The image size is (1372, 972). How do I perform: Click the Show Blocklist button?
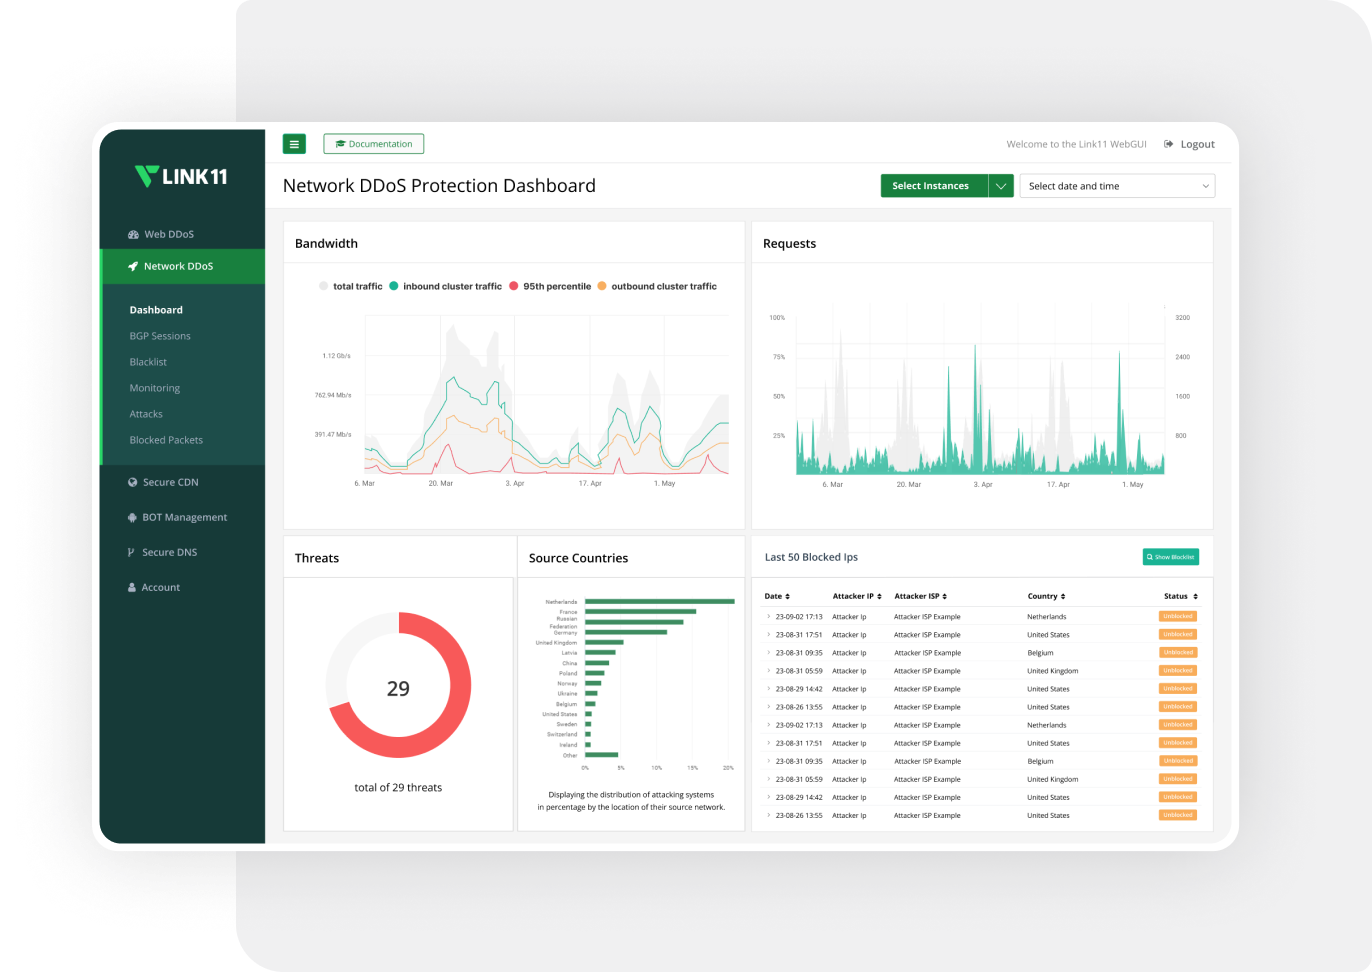(1170, 557)
